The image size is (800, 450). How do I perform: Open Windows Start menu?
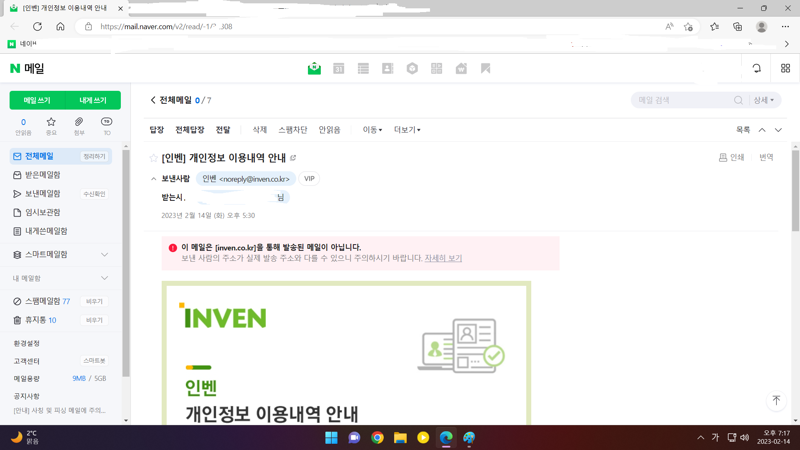coord(331,438)
